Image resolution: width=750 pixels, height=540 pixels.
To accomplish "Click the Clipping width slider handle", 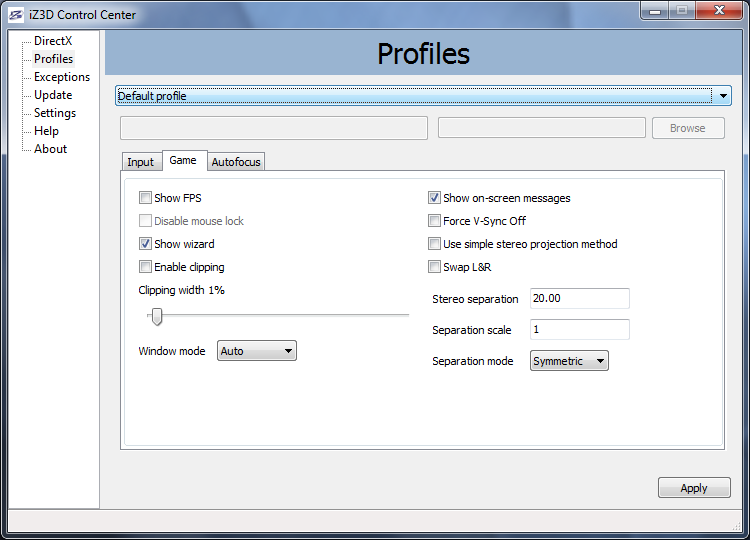I will 157,316.
